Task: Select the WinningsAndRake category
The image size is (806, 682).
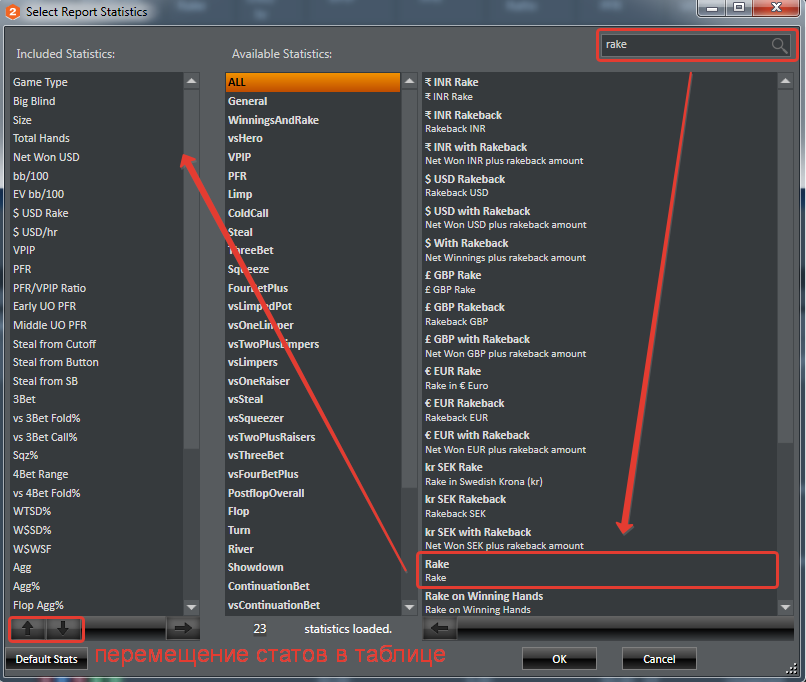Action: [312, 120]
